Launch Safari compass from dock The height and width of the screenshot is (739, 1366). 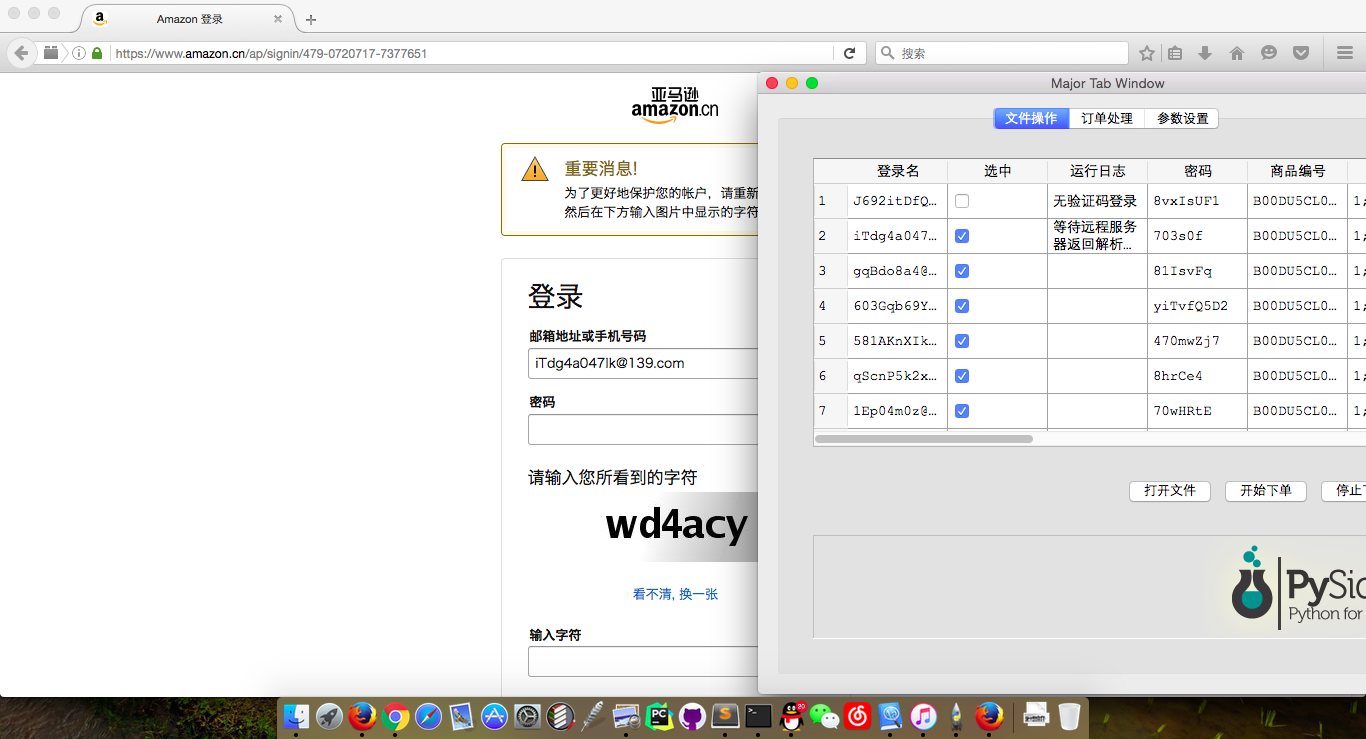[x=428, y=716]
